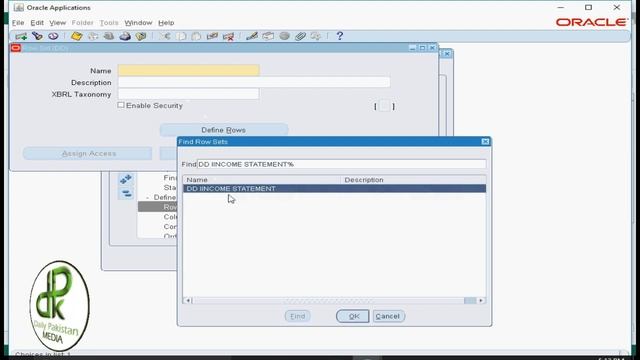Open the File menu

tap(18, 23)
